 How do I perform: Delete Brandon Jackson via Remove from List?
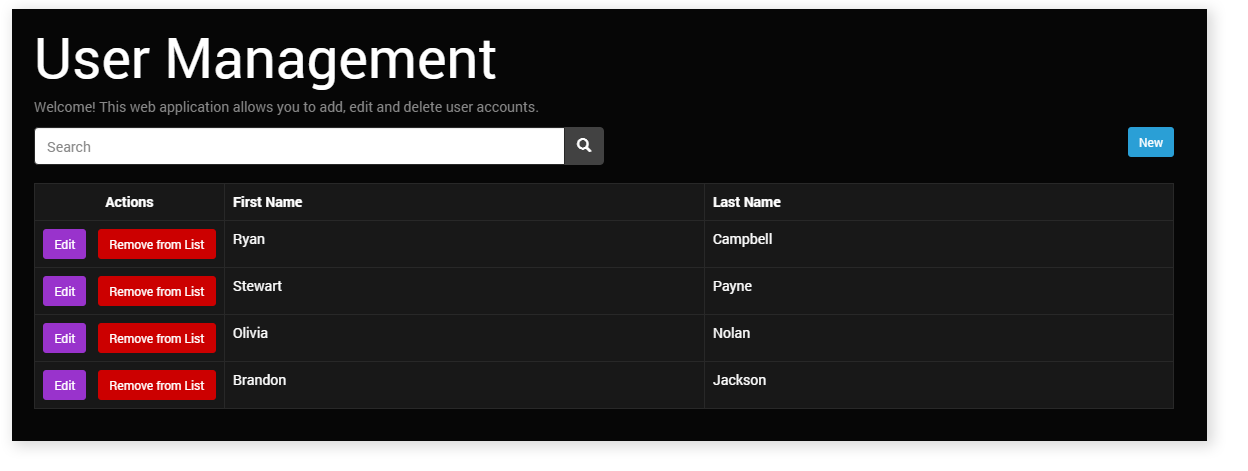click(x=156, y=385)
